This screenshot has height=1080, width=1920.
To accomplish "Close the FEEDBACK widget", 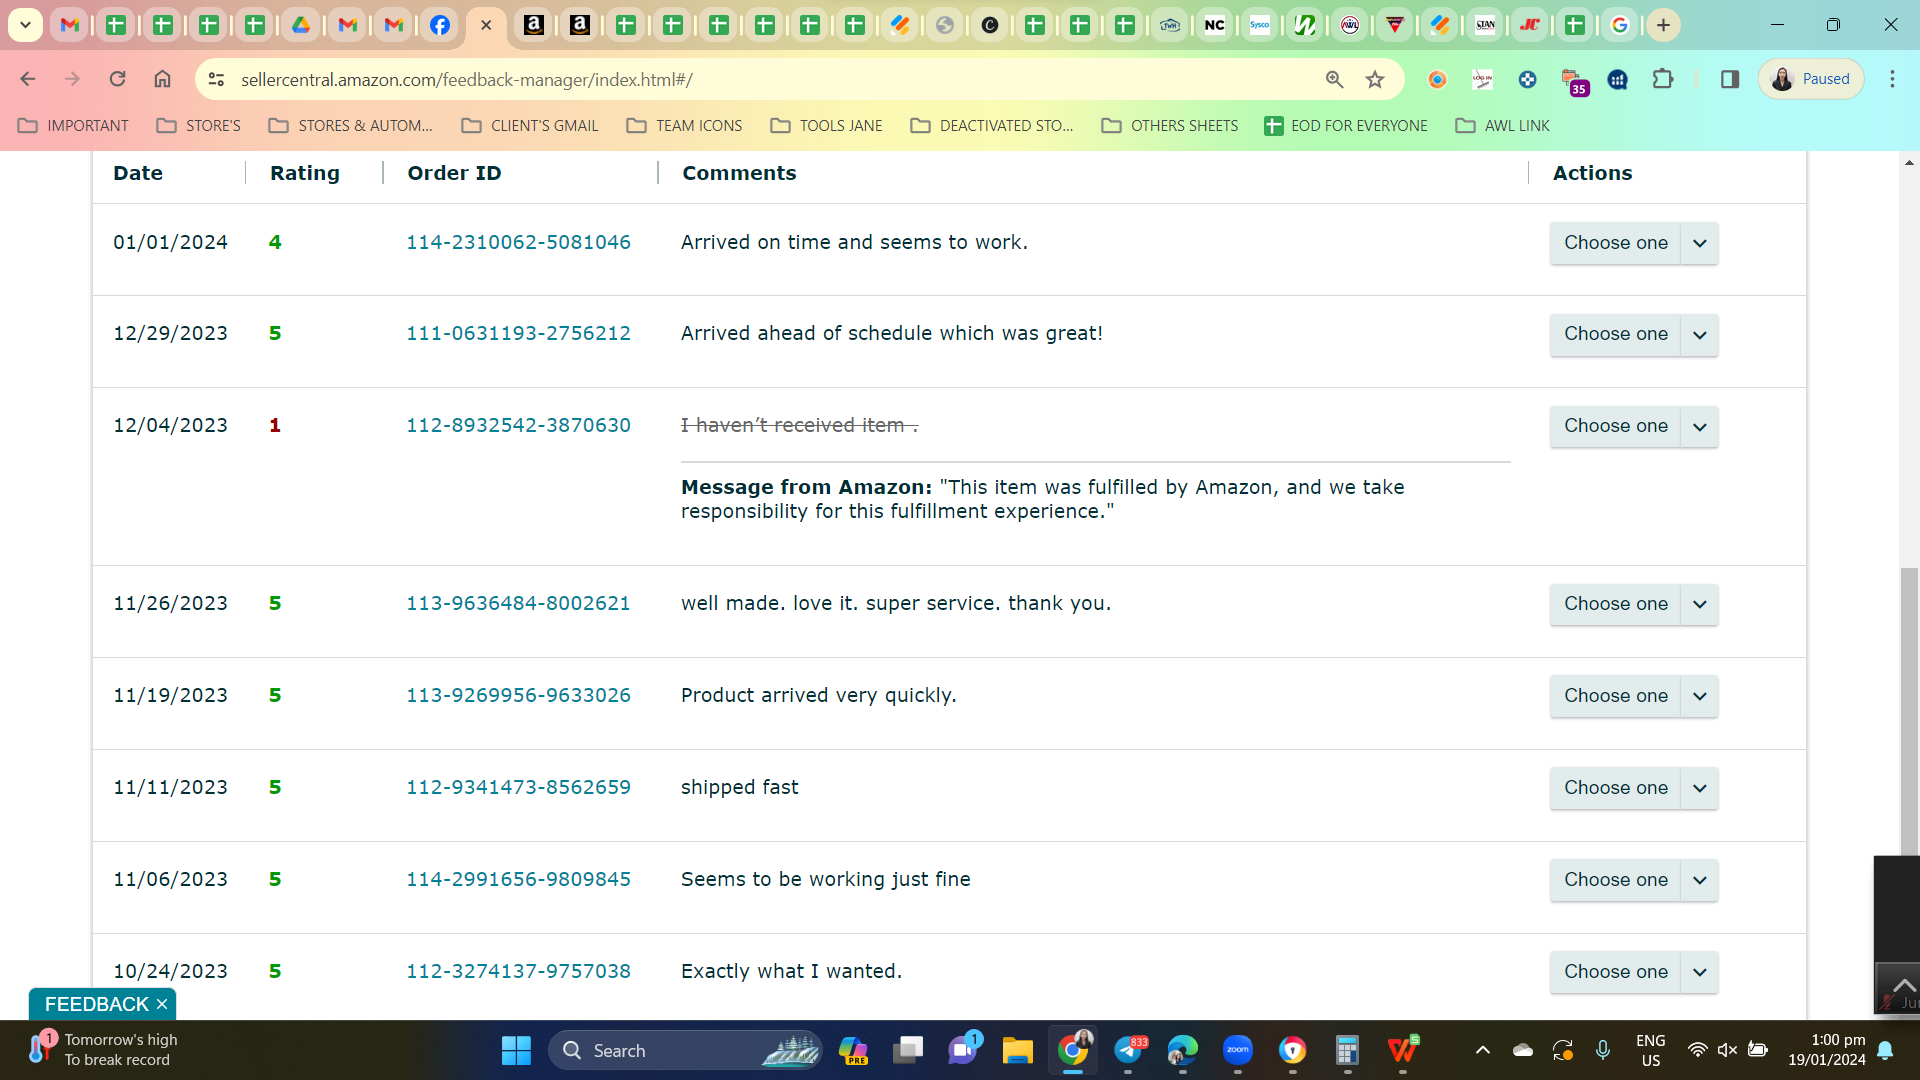I will tap(162, 1004).
